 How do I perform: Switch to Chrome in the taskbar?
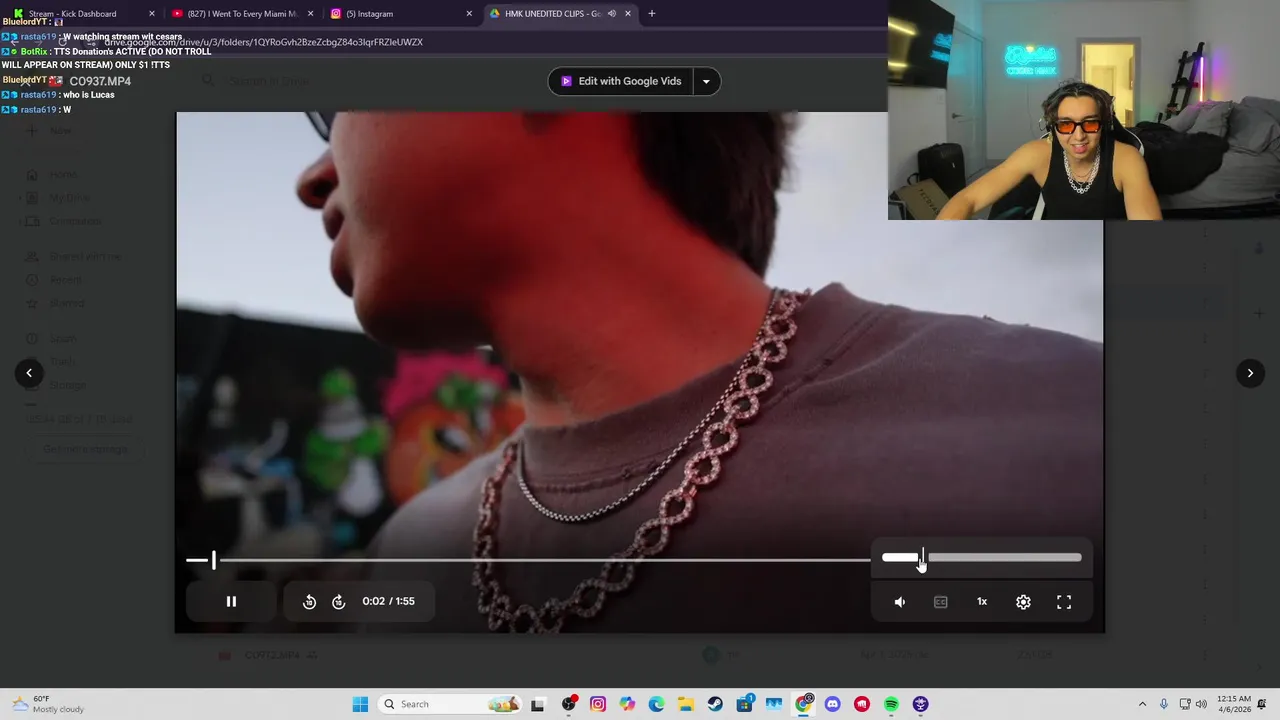click(804, 704)
